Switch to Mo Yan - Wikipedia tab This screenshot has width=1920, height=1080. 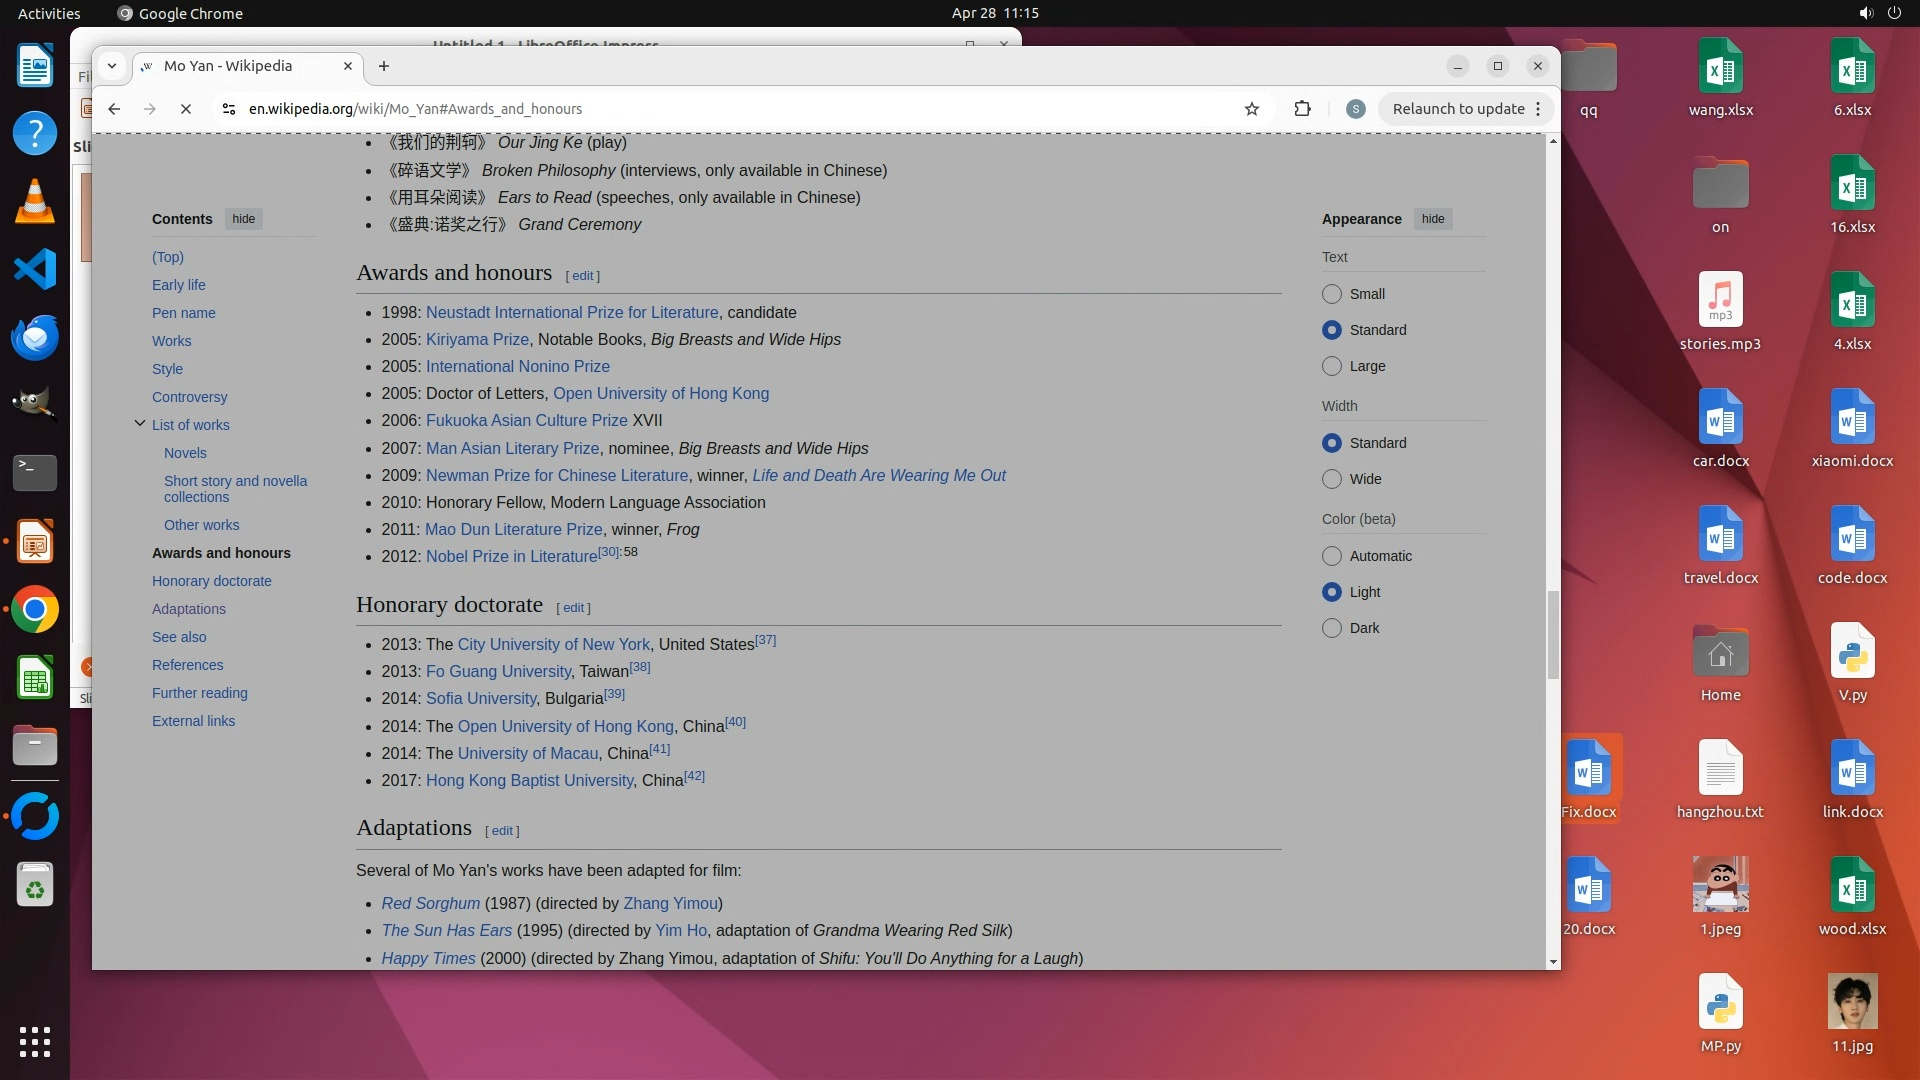(x=228, y=66)
